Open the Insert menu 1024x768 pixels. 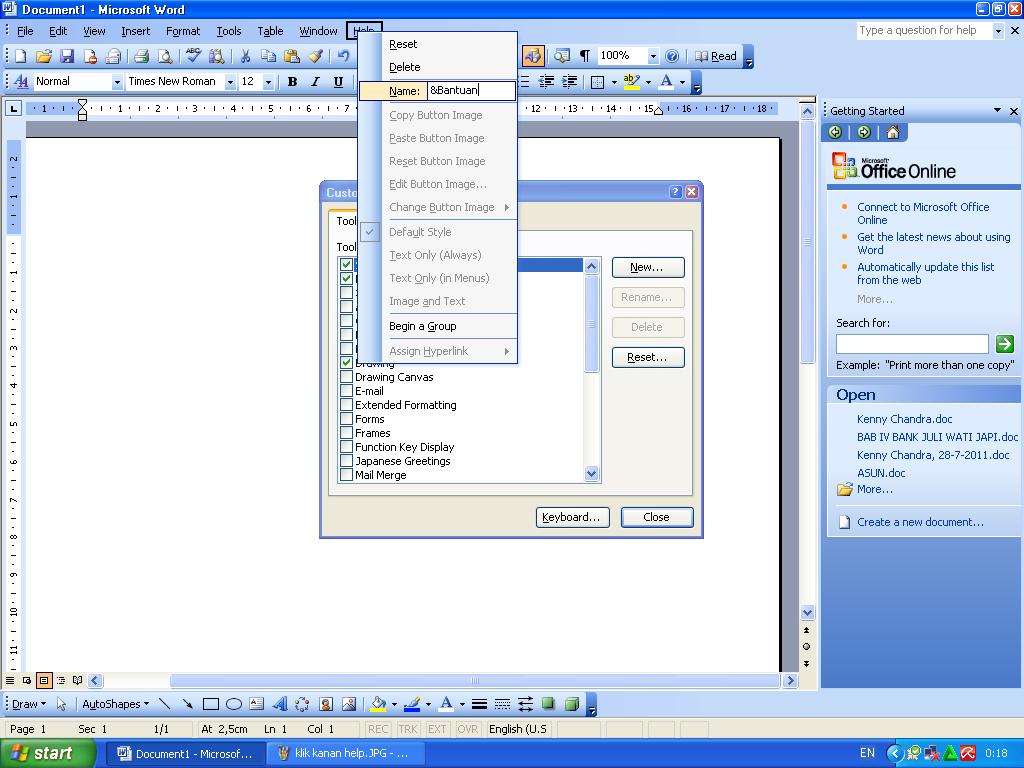tap(135, 31)
